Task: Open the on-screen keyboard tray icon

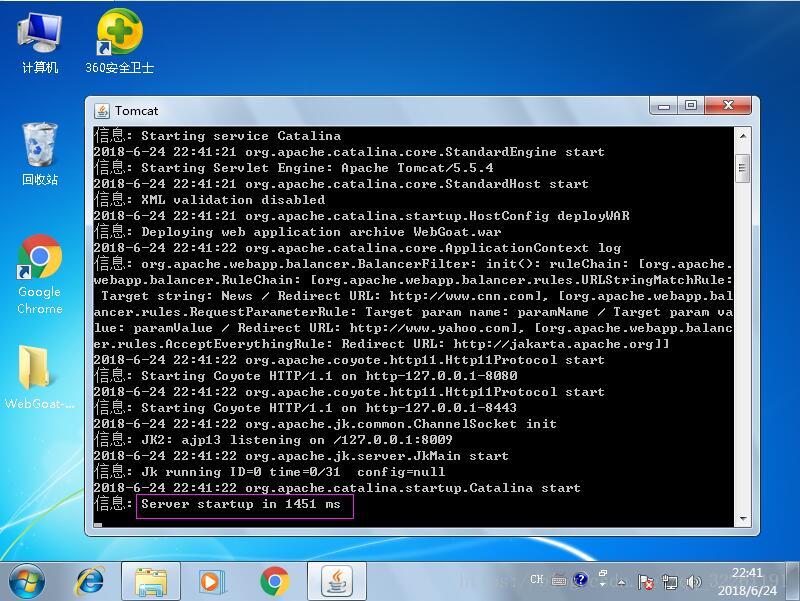Action: (x=559, y=581)
